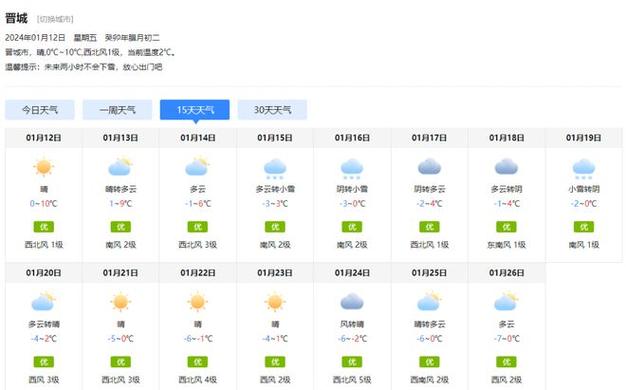The image size is (626, 390).
Task: Click 多云转晴 condition under 01月20日
Action: (44, 324)
